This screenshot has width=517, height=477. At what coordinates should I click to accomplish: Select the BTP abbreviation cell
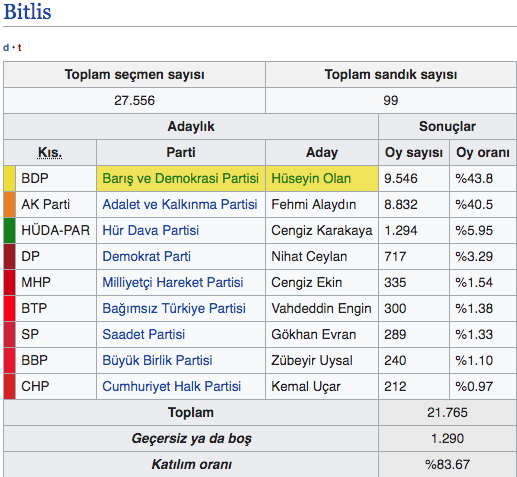click(x=56, y=308)
